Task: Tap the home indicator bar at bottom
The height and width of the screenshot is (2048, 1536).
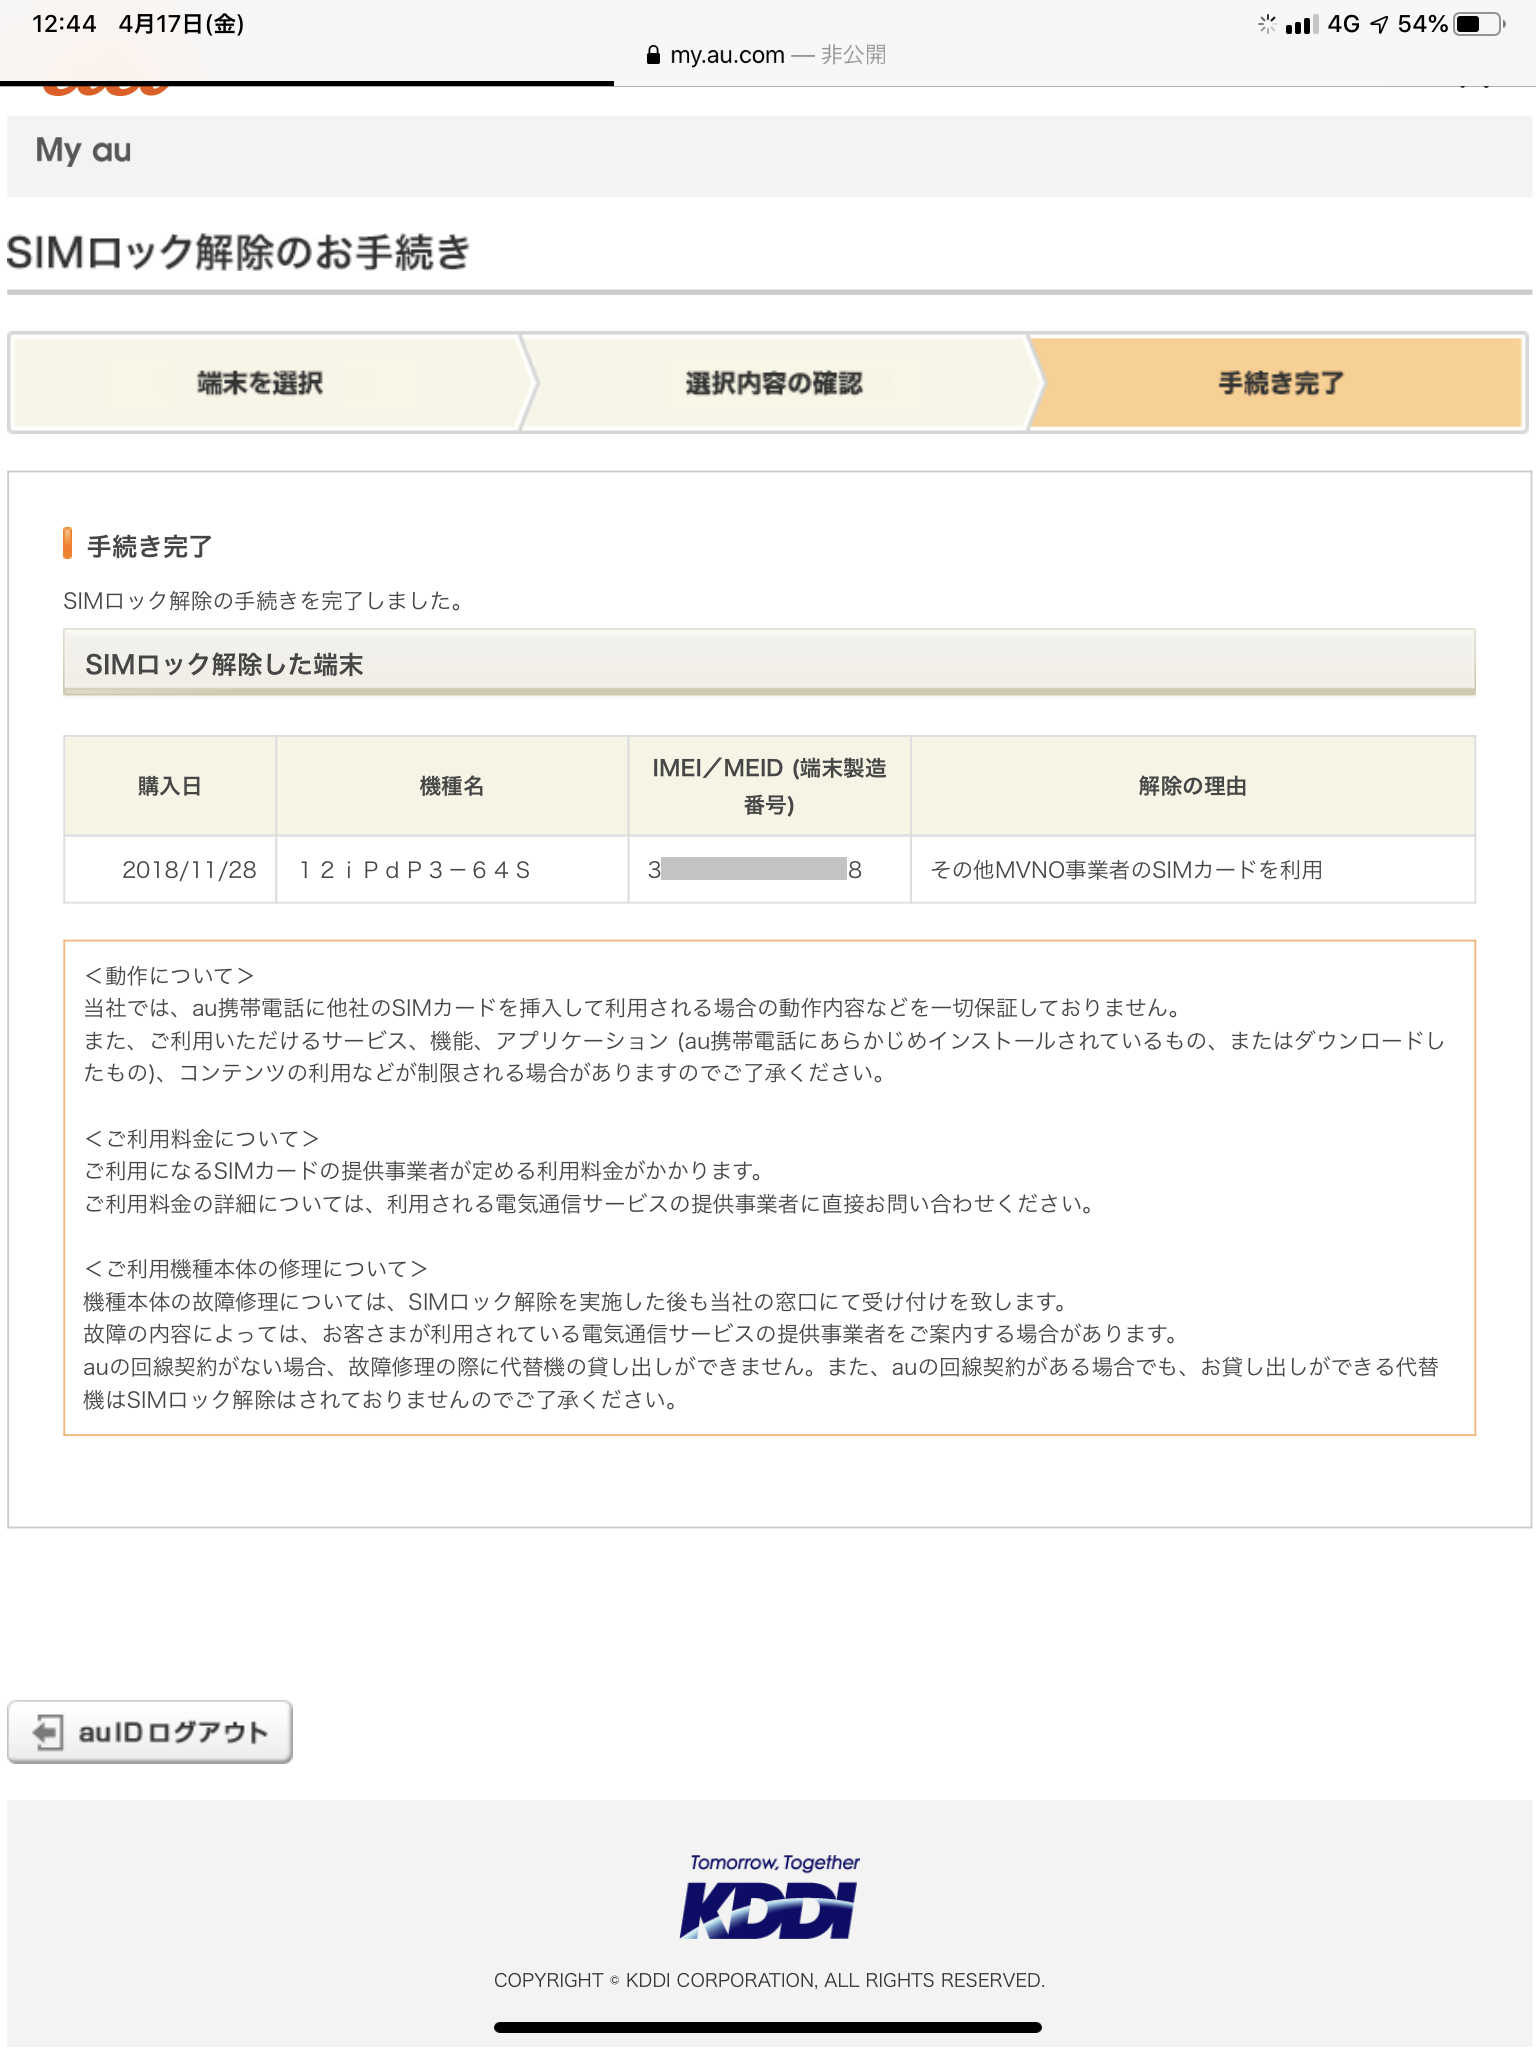Action: click(768, 2027)
